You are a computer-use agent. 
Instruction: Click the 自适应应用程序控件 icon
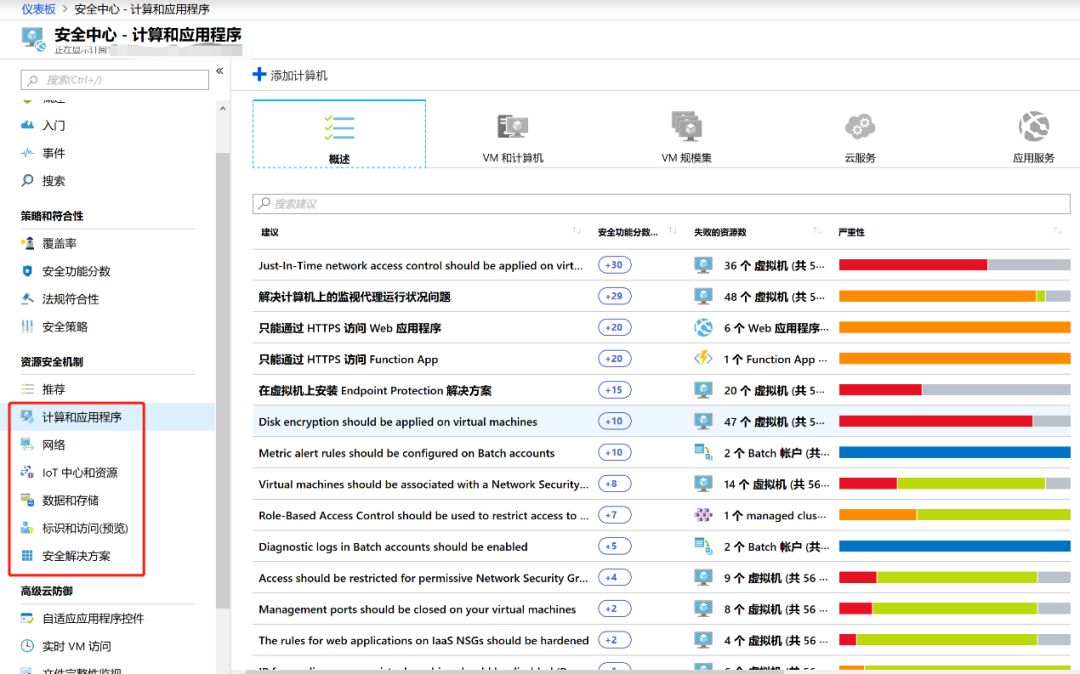(28, 618)
